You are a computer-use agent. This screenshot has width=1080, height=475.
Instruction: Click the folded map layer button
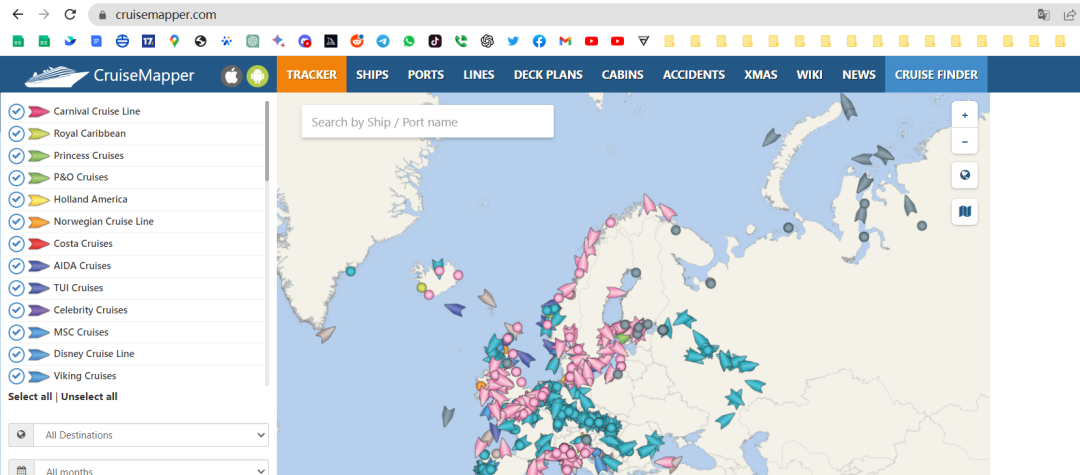(x=964, y=211)
